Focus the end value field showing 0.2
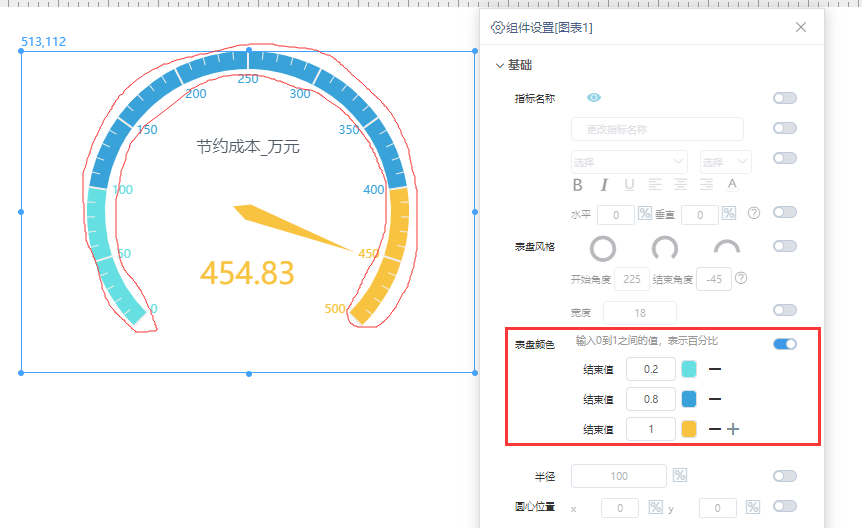 pos(651,369)
